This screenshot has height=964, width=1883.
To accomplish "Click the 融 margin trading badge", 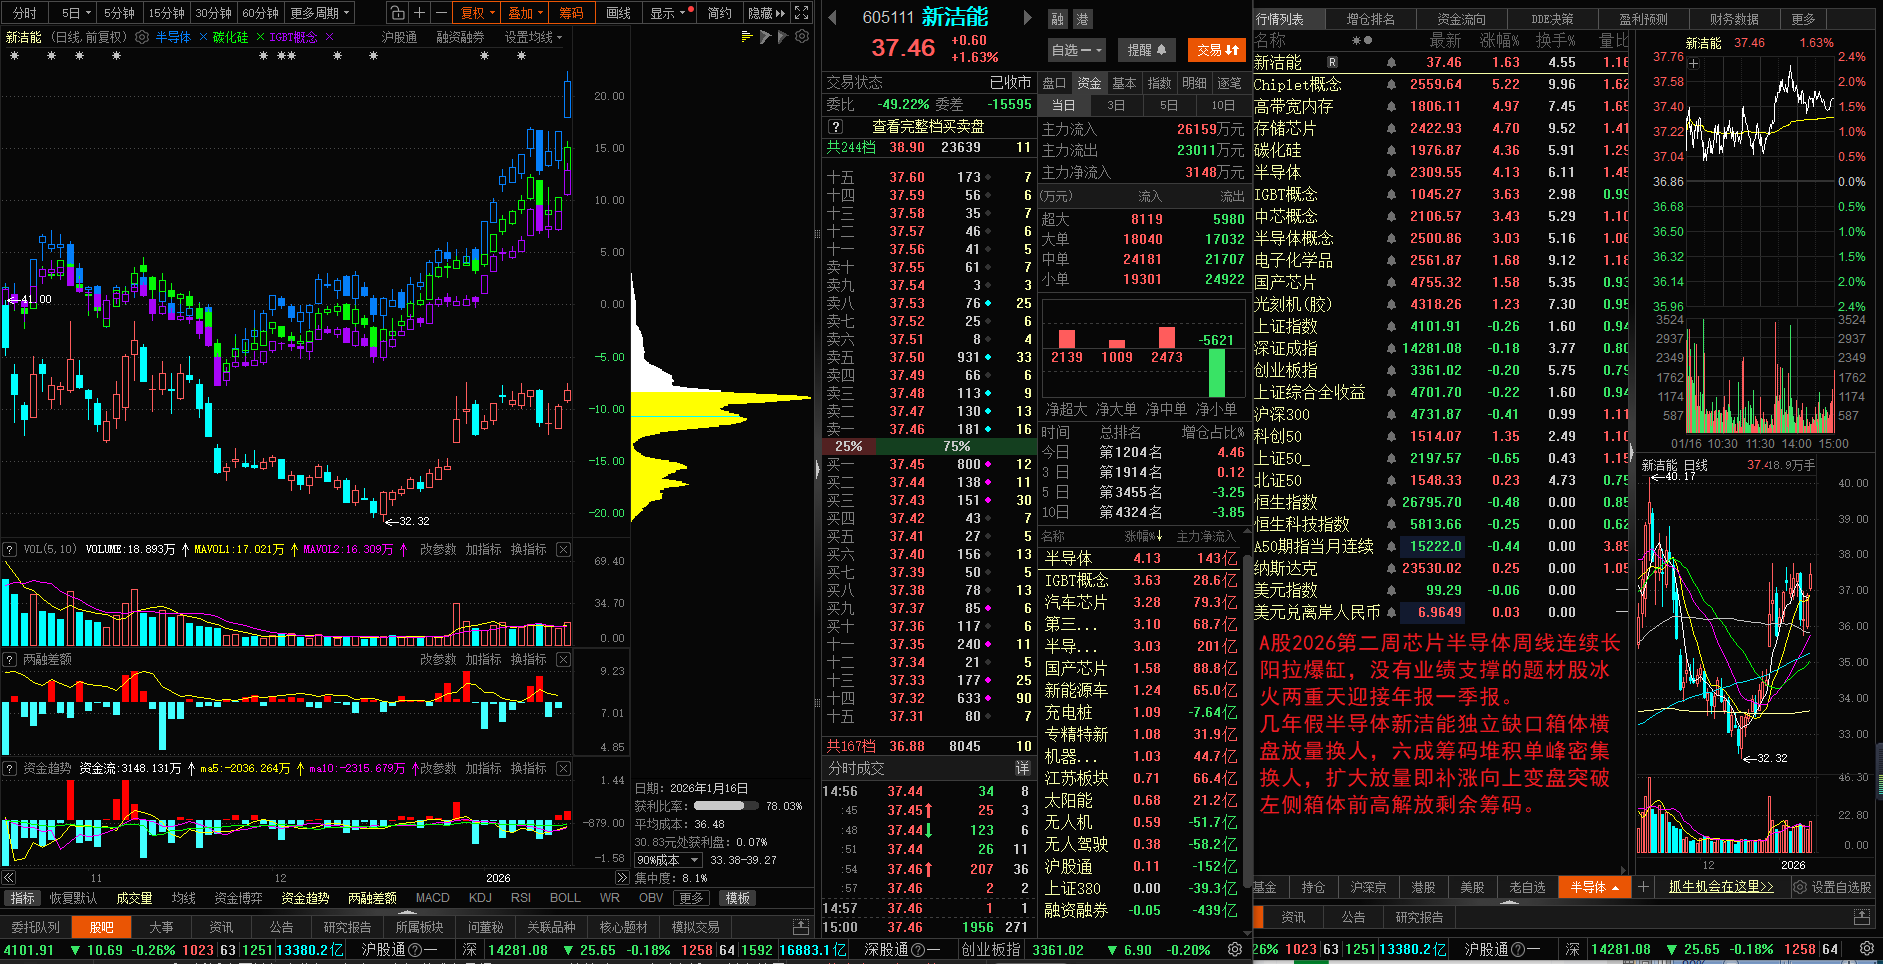I will [1058, 19].
